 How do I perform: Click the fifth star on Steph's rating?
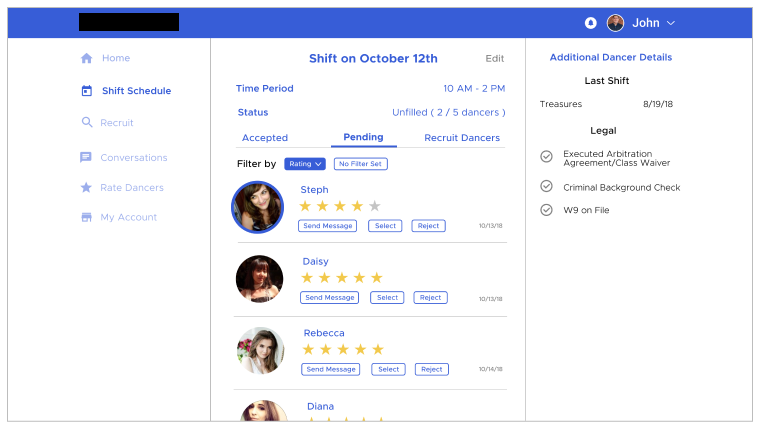[375, 206]
